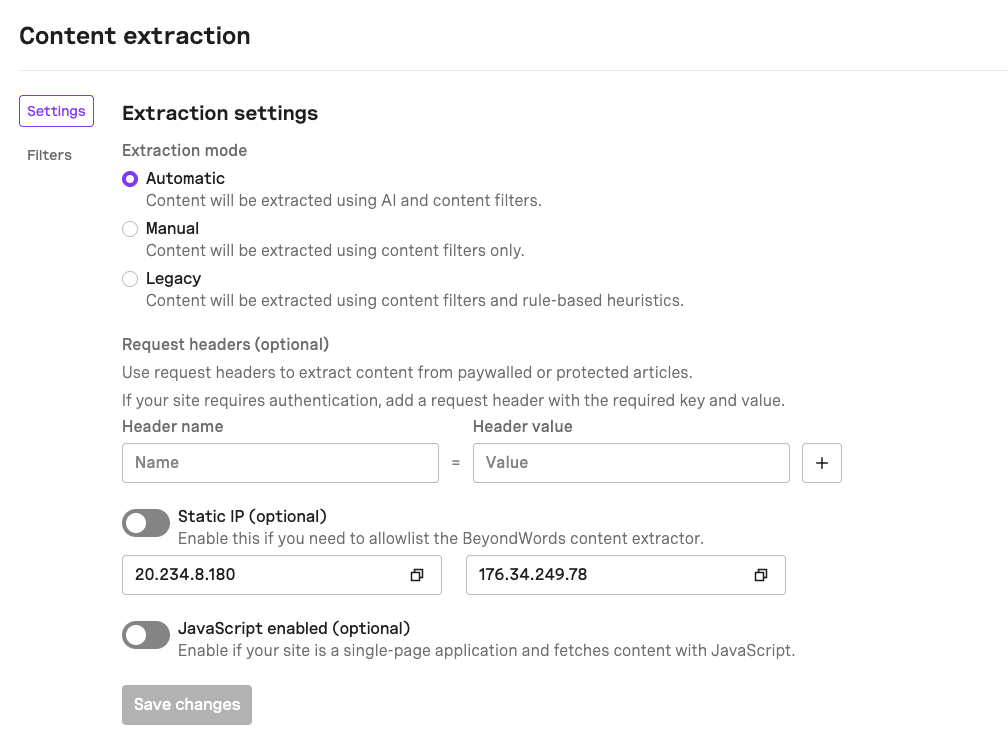Open the Settings tab
The image size is (1008, 736).
(x=56, y=111)
